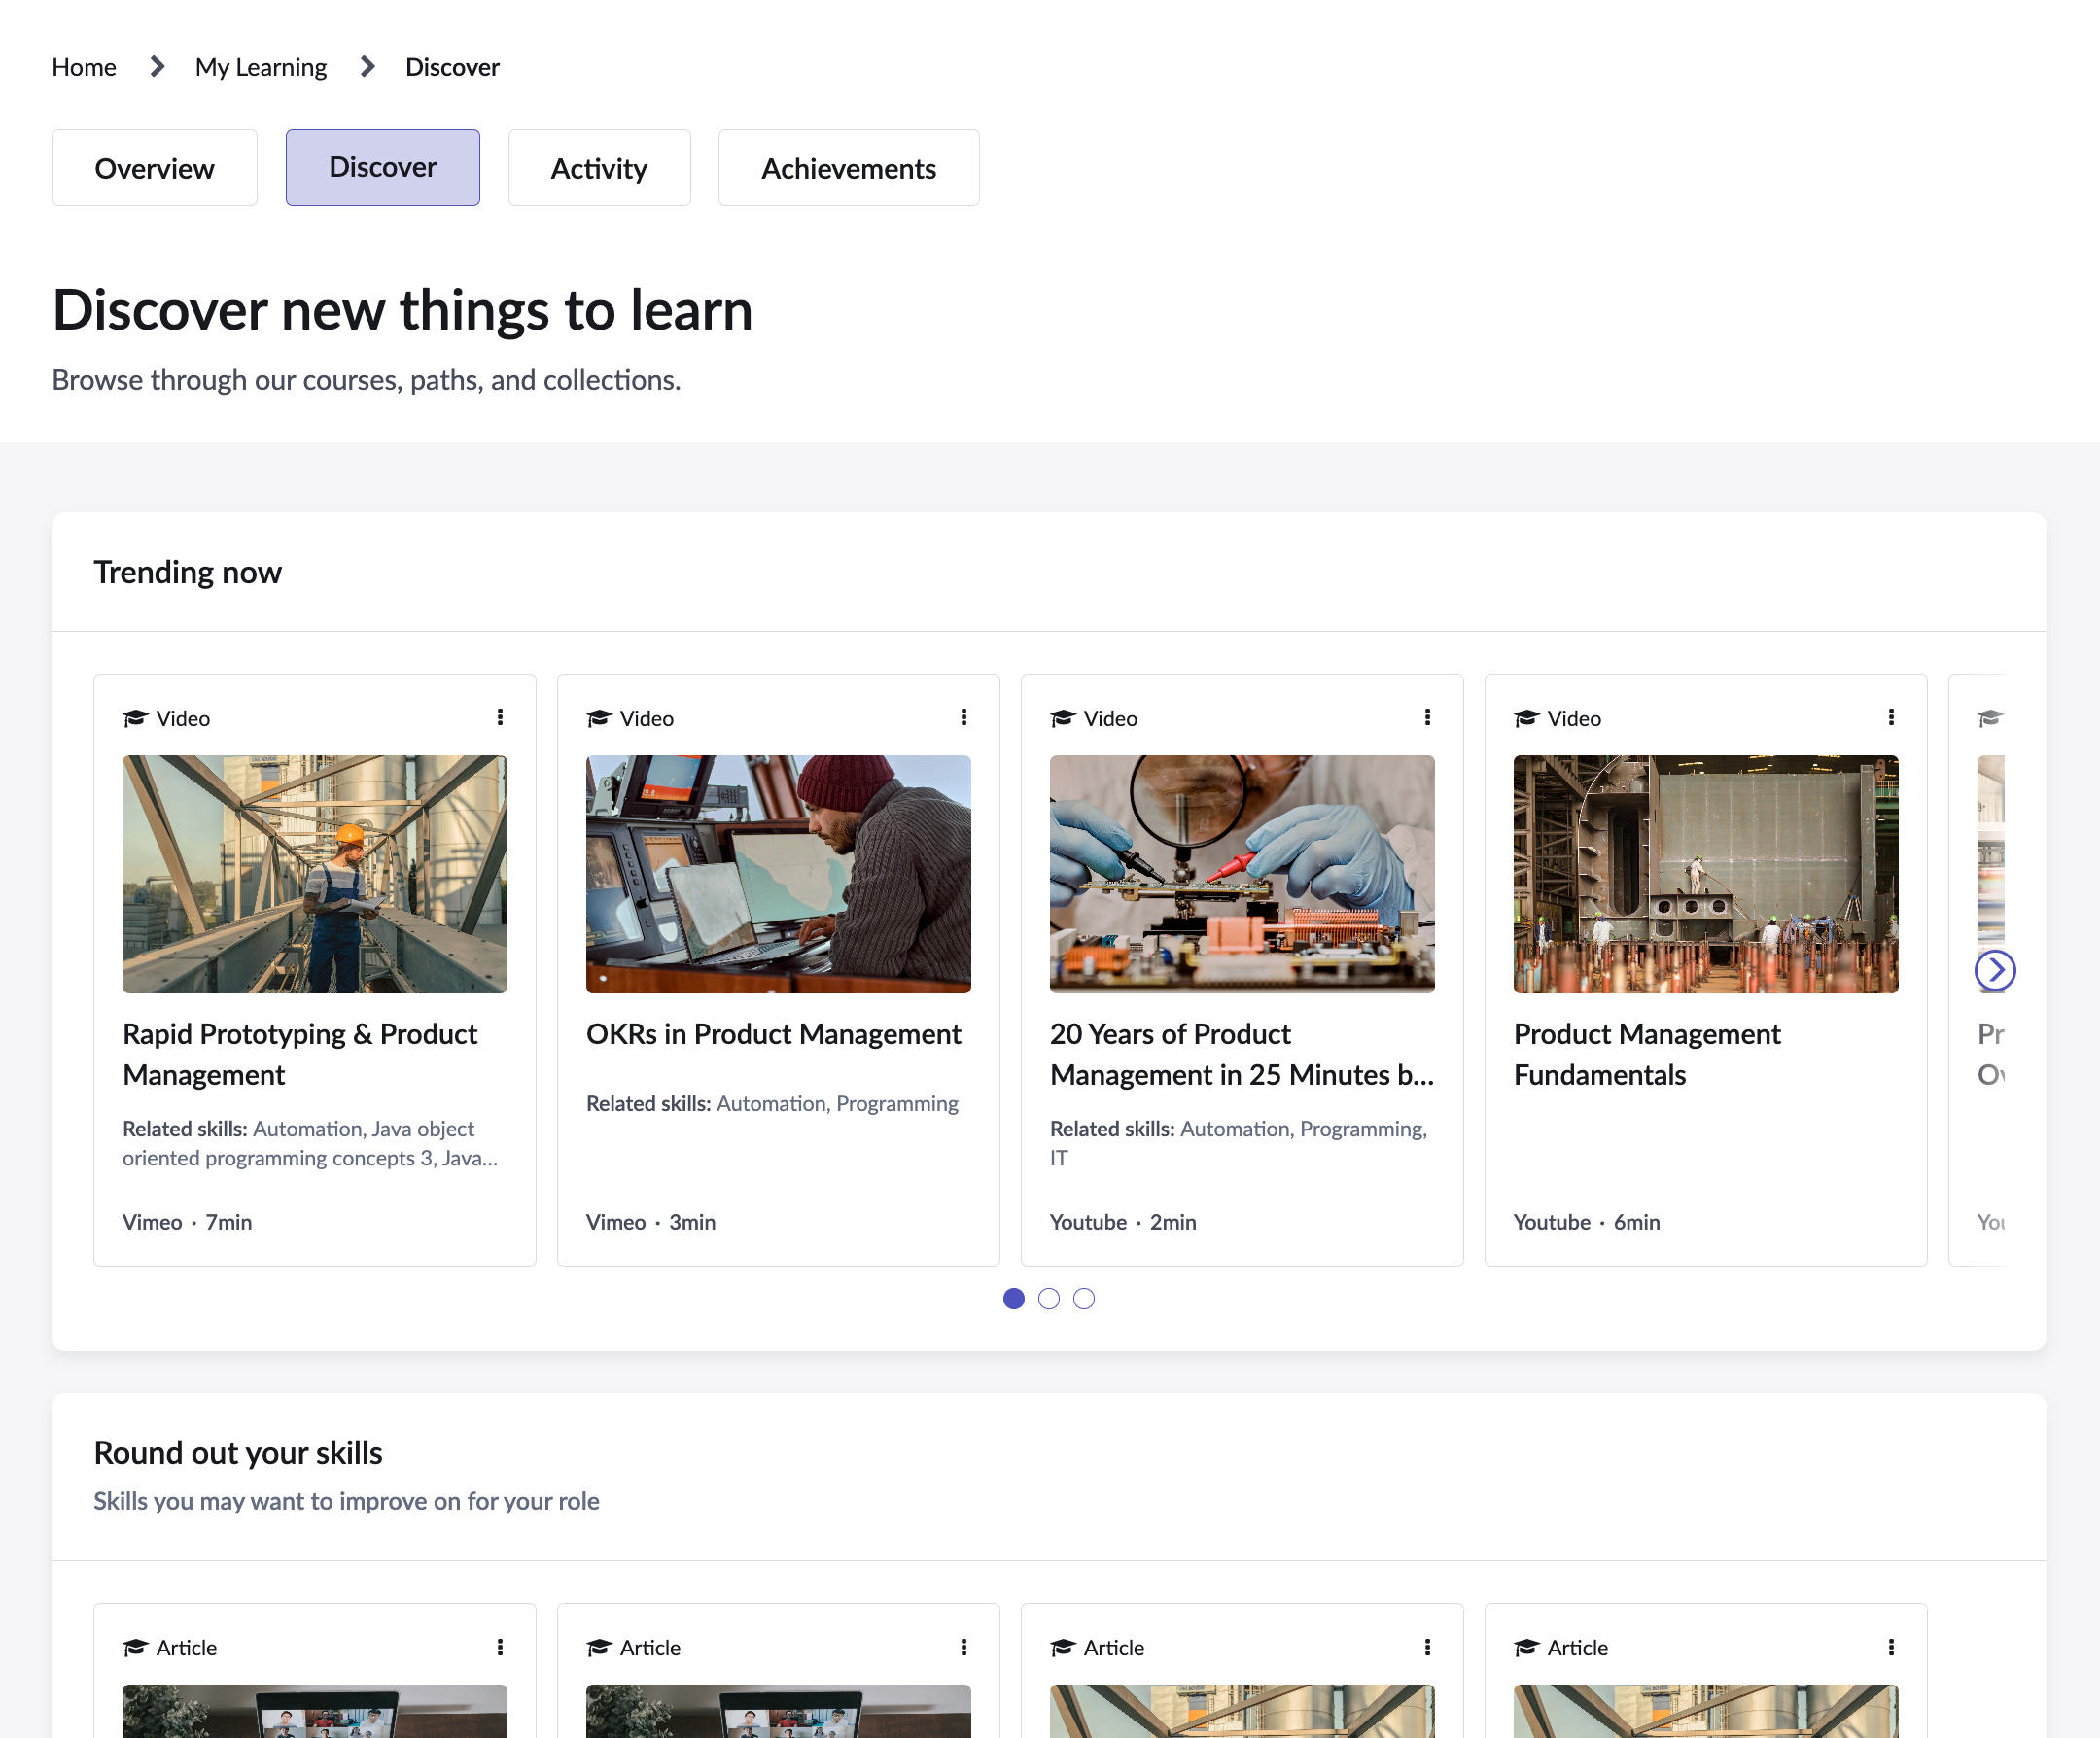Open options menu for OKRs in Product Management

(964, 717)
